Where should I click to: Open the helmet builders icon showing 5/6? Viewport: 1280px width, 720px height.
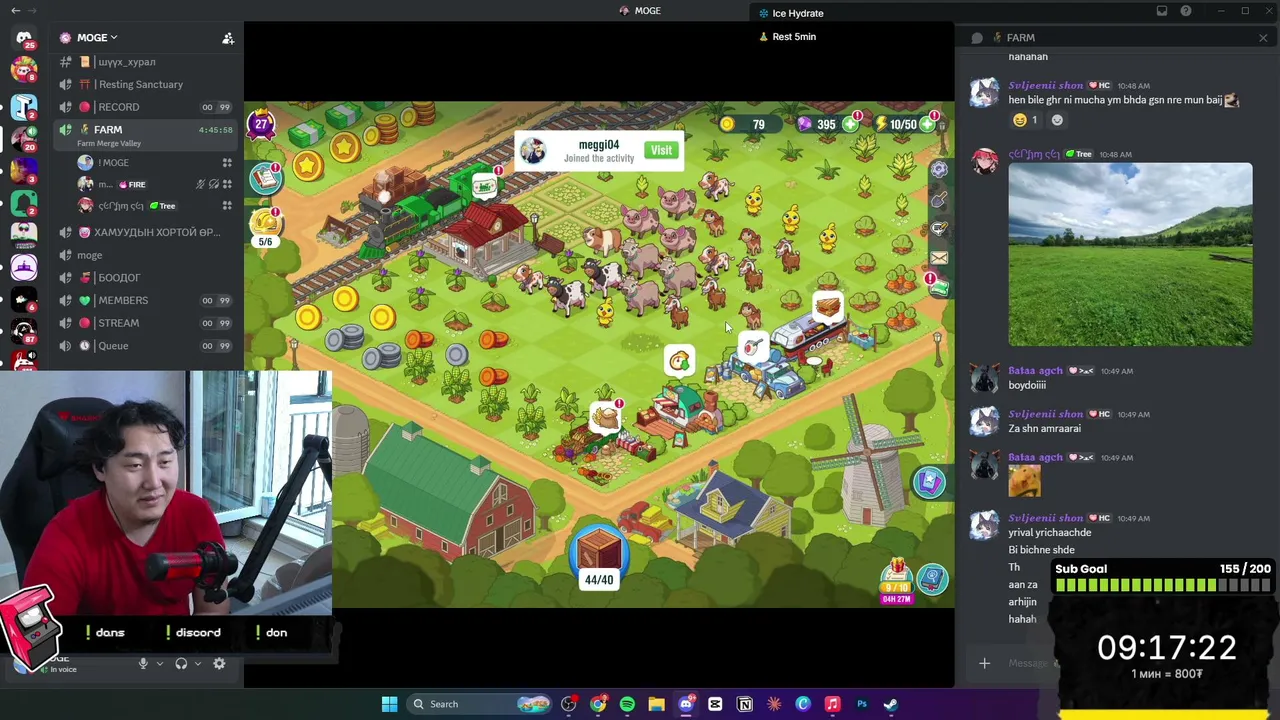pyautogui.click(x=265, y=225)
